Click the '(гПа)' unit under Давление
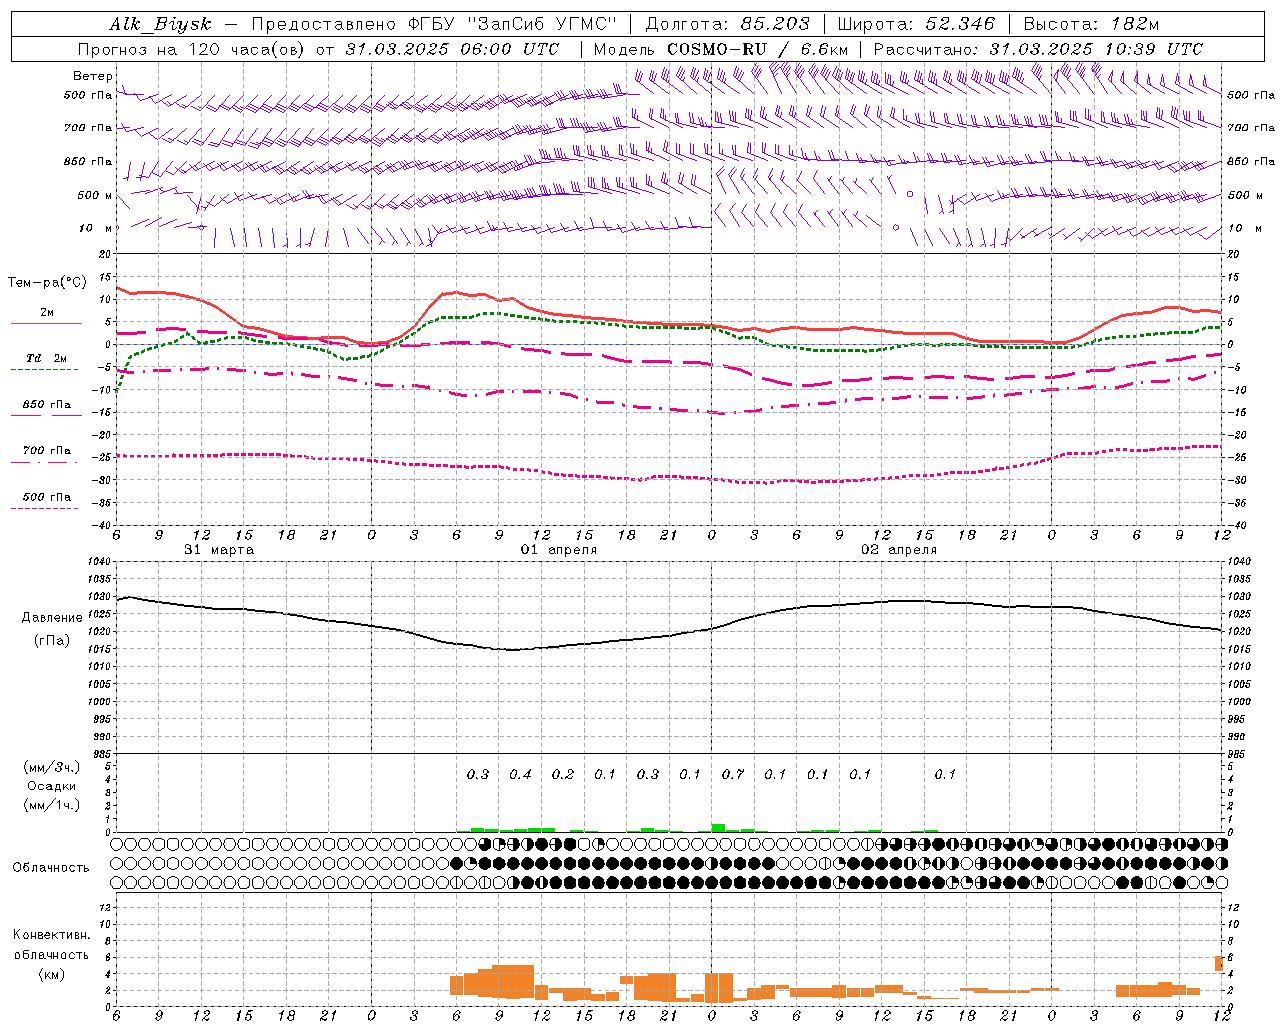The image size is (1280, 1024). click(x=52, y=640)
